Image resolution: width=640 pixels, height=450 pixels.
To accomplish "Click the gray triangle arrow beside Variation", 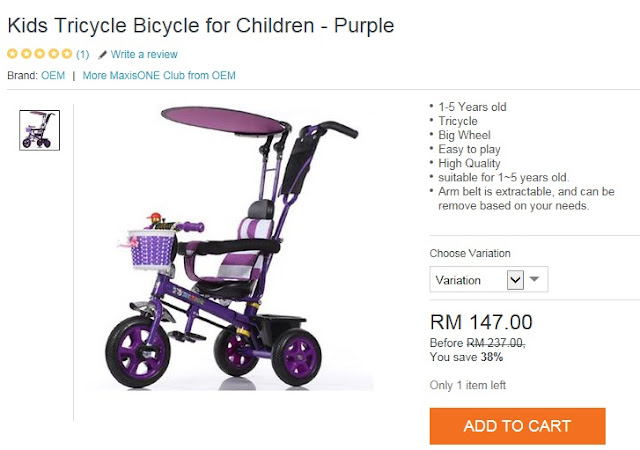I will click(x=534, y=279).
